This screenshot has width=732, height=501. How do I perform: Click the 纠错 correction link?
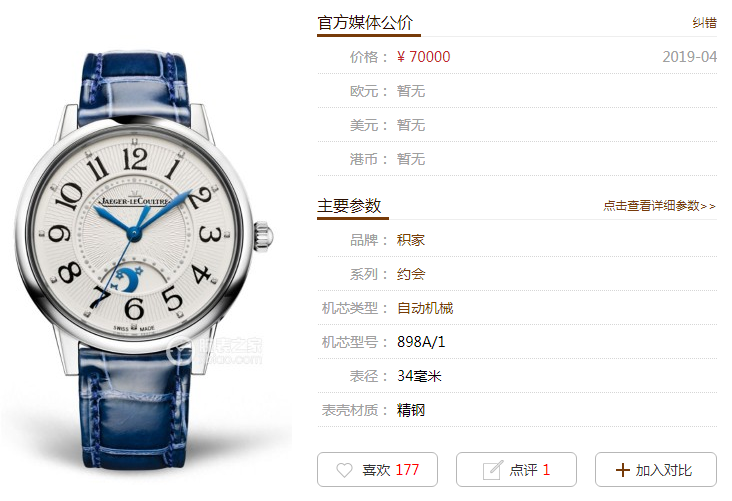pyautogui.click(x=704, y=23)
